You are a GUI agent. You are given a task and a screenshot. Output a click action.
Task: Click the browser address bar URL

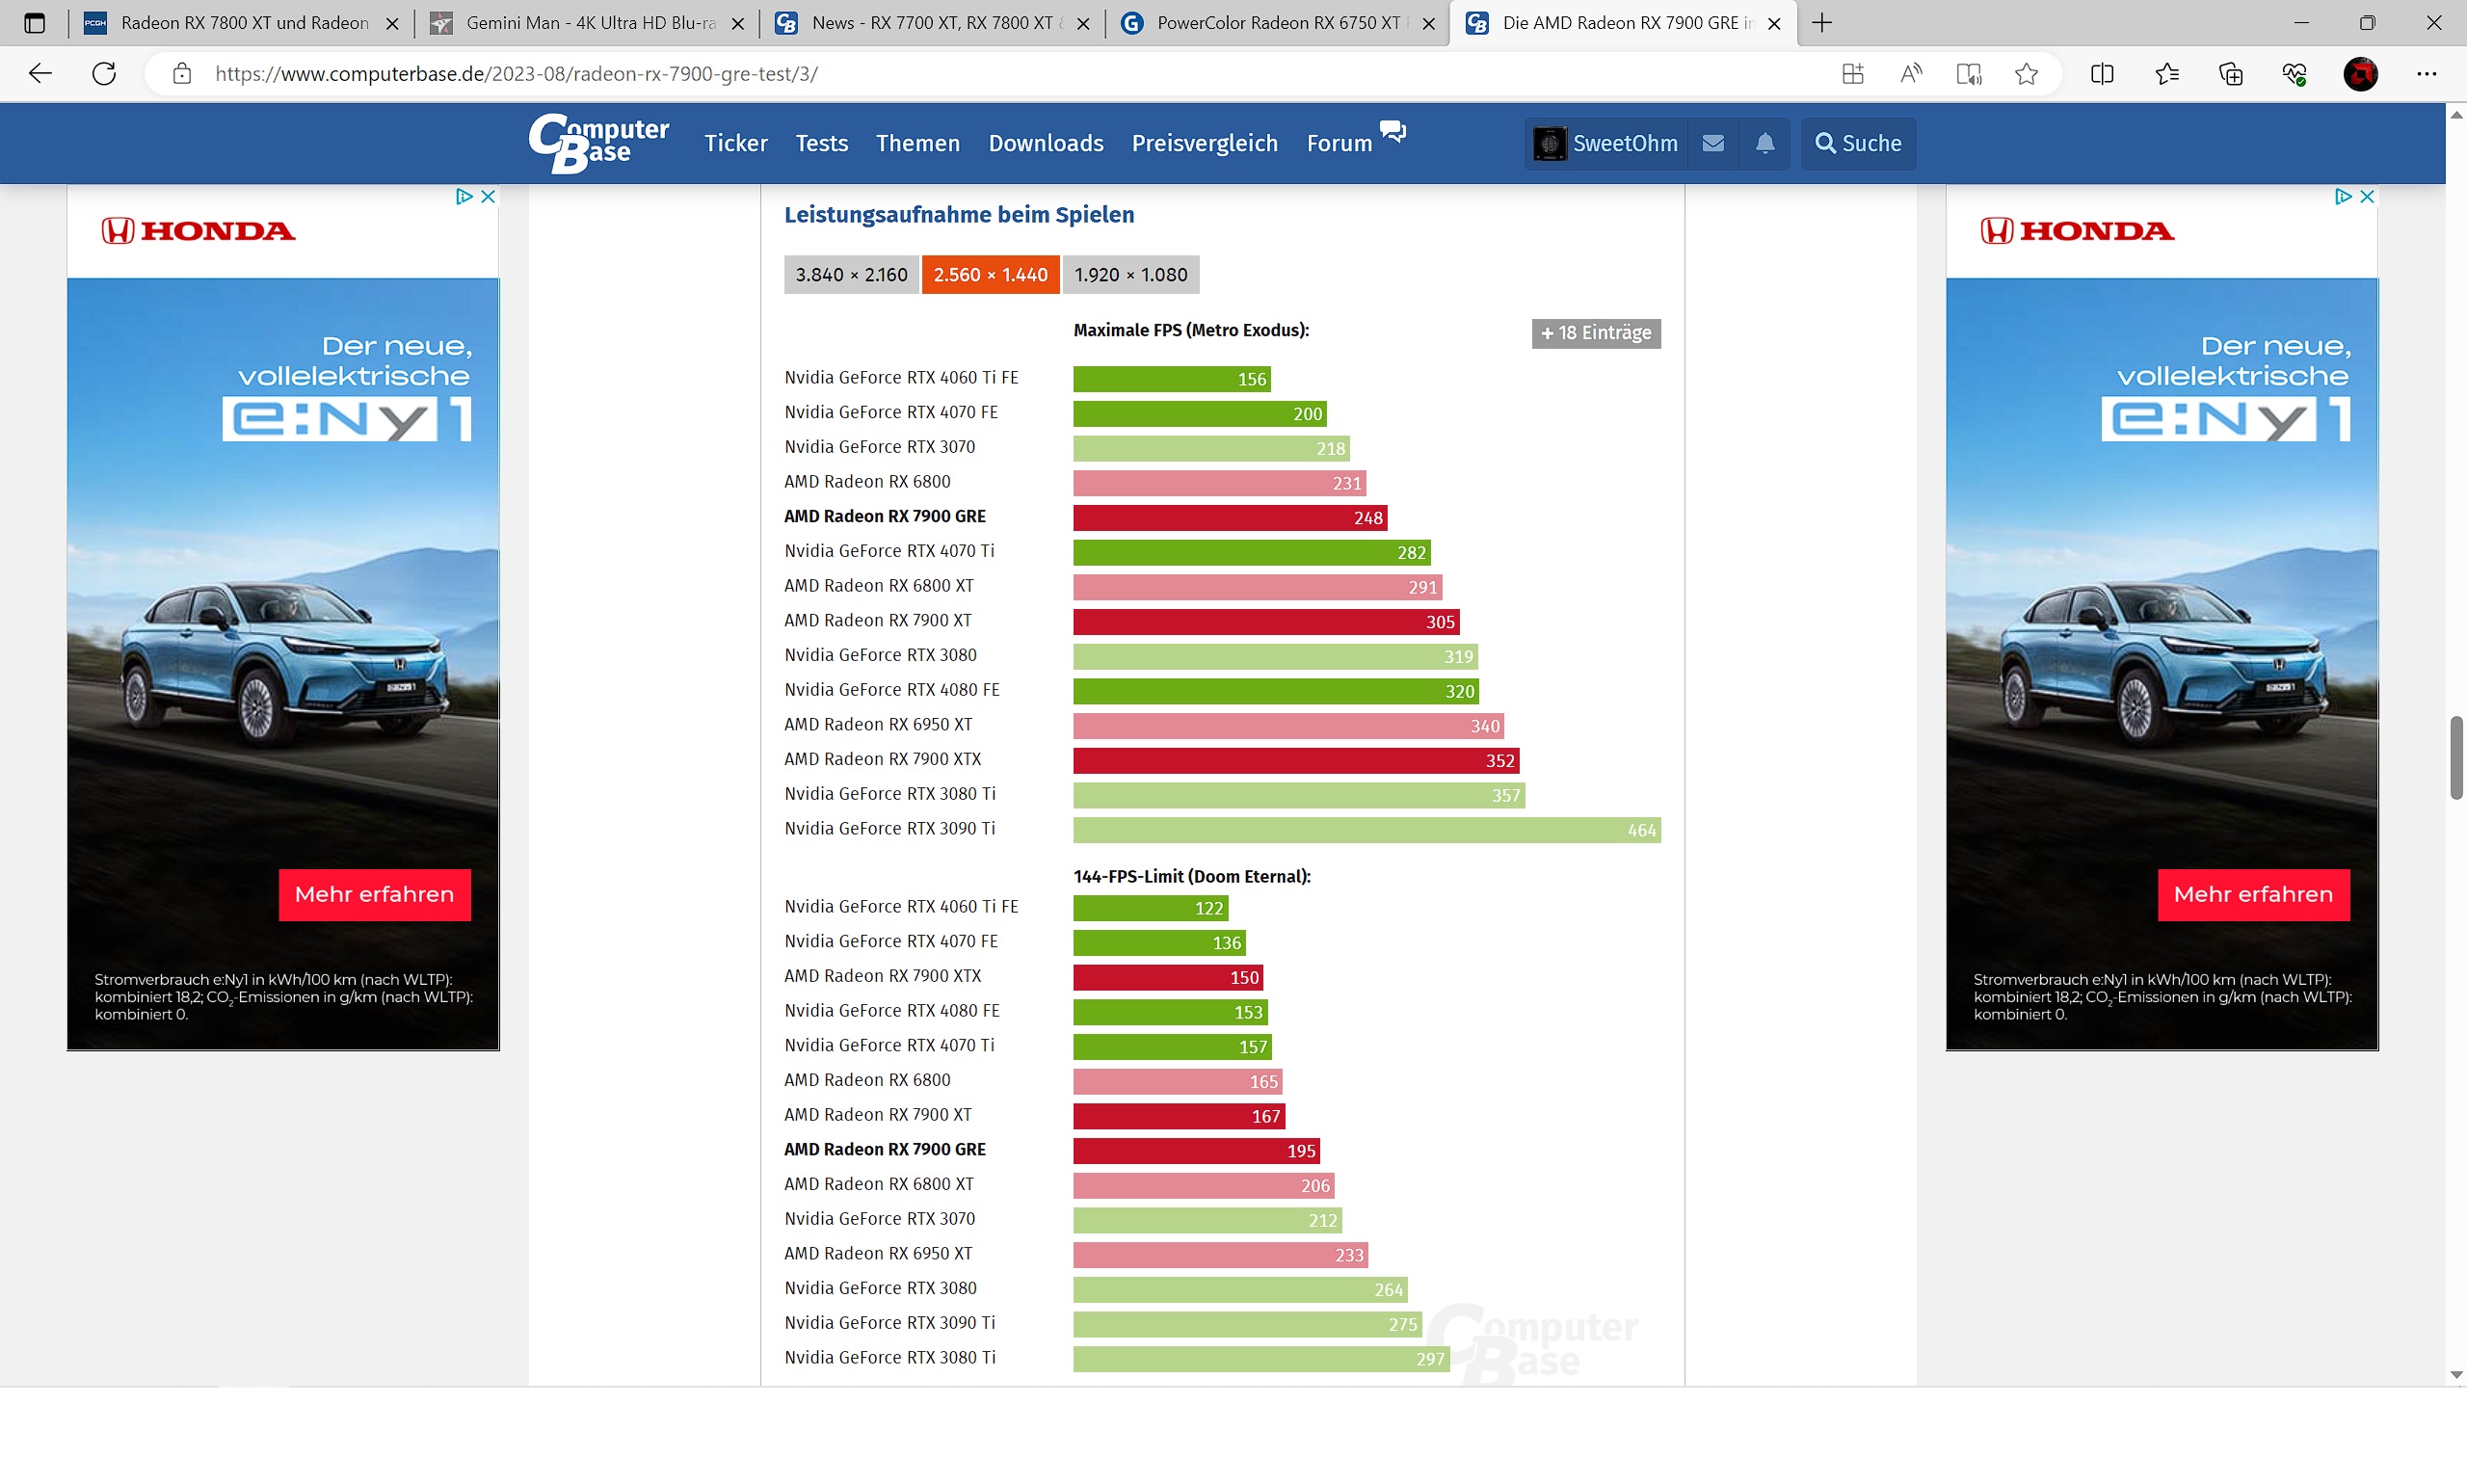[x=516, y=74]
